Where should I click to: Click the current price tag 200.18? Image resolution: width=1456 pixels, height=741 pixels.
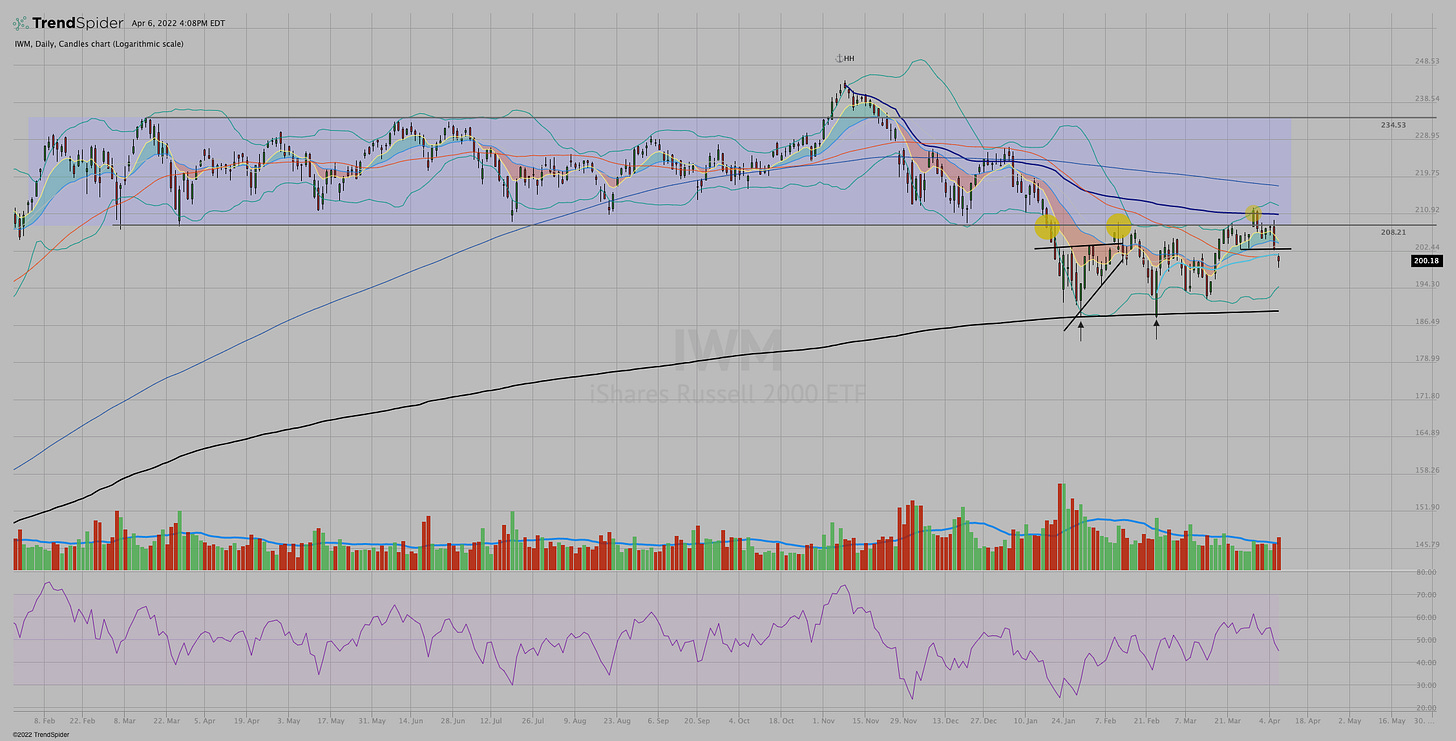1427,261
